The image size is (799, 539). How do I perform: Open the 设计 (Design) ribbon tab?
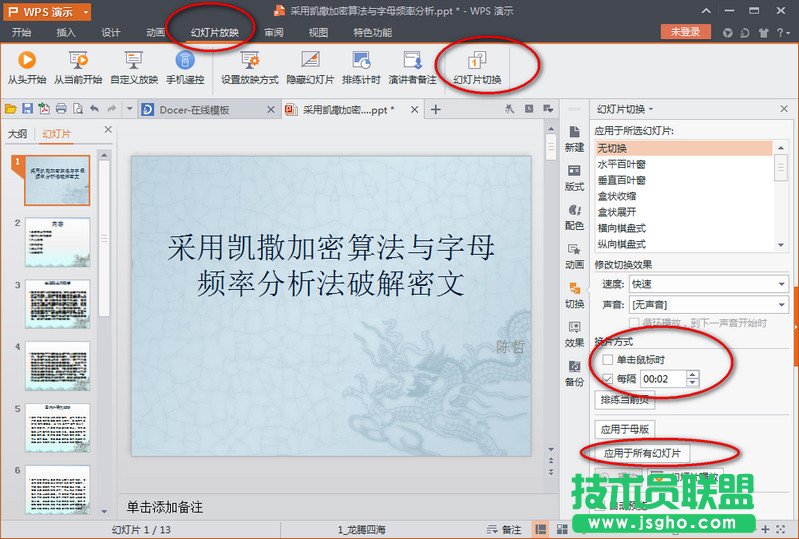click(x=111, y=33)
